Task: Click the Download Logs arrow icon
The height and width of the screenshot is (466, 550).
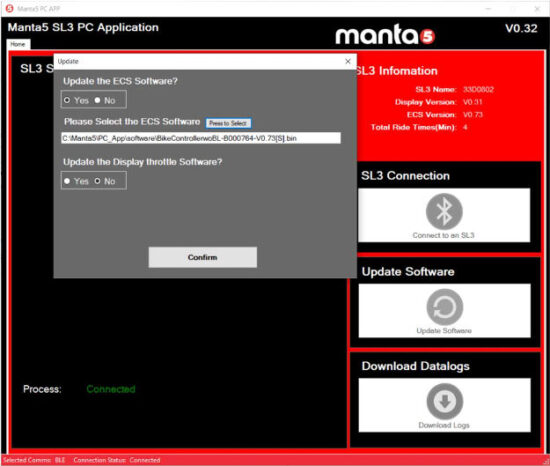Action: pyautogui.click(x=445, y=401)
